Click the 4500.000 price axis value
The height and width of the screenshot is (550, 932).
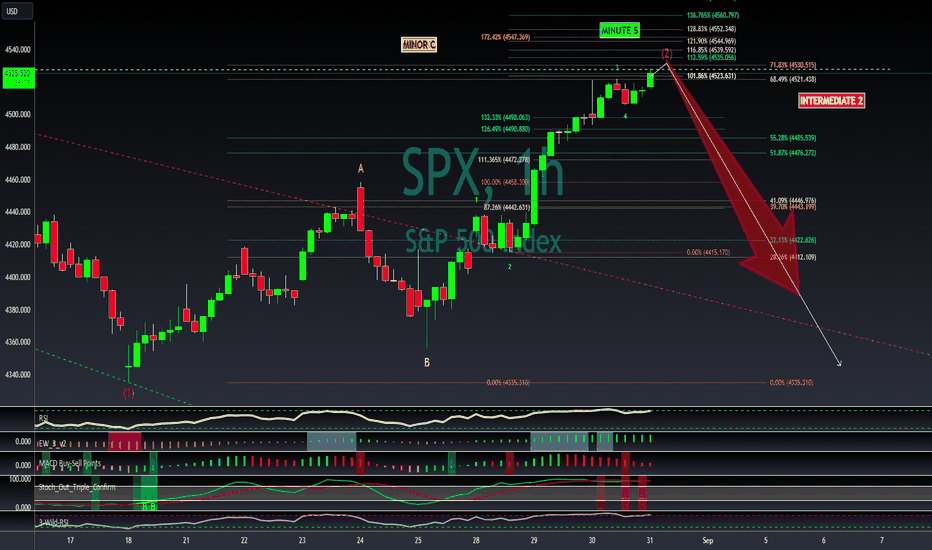click(18, 114)
